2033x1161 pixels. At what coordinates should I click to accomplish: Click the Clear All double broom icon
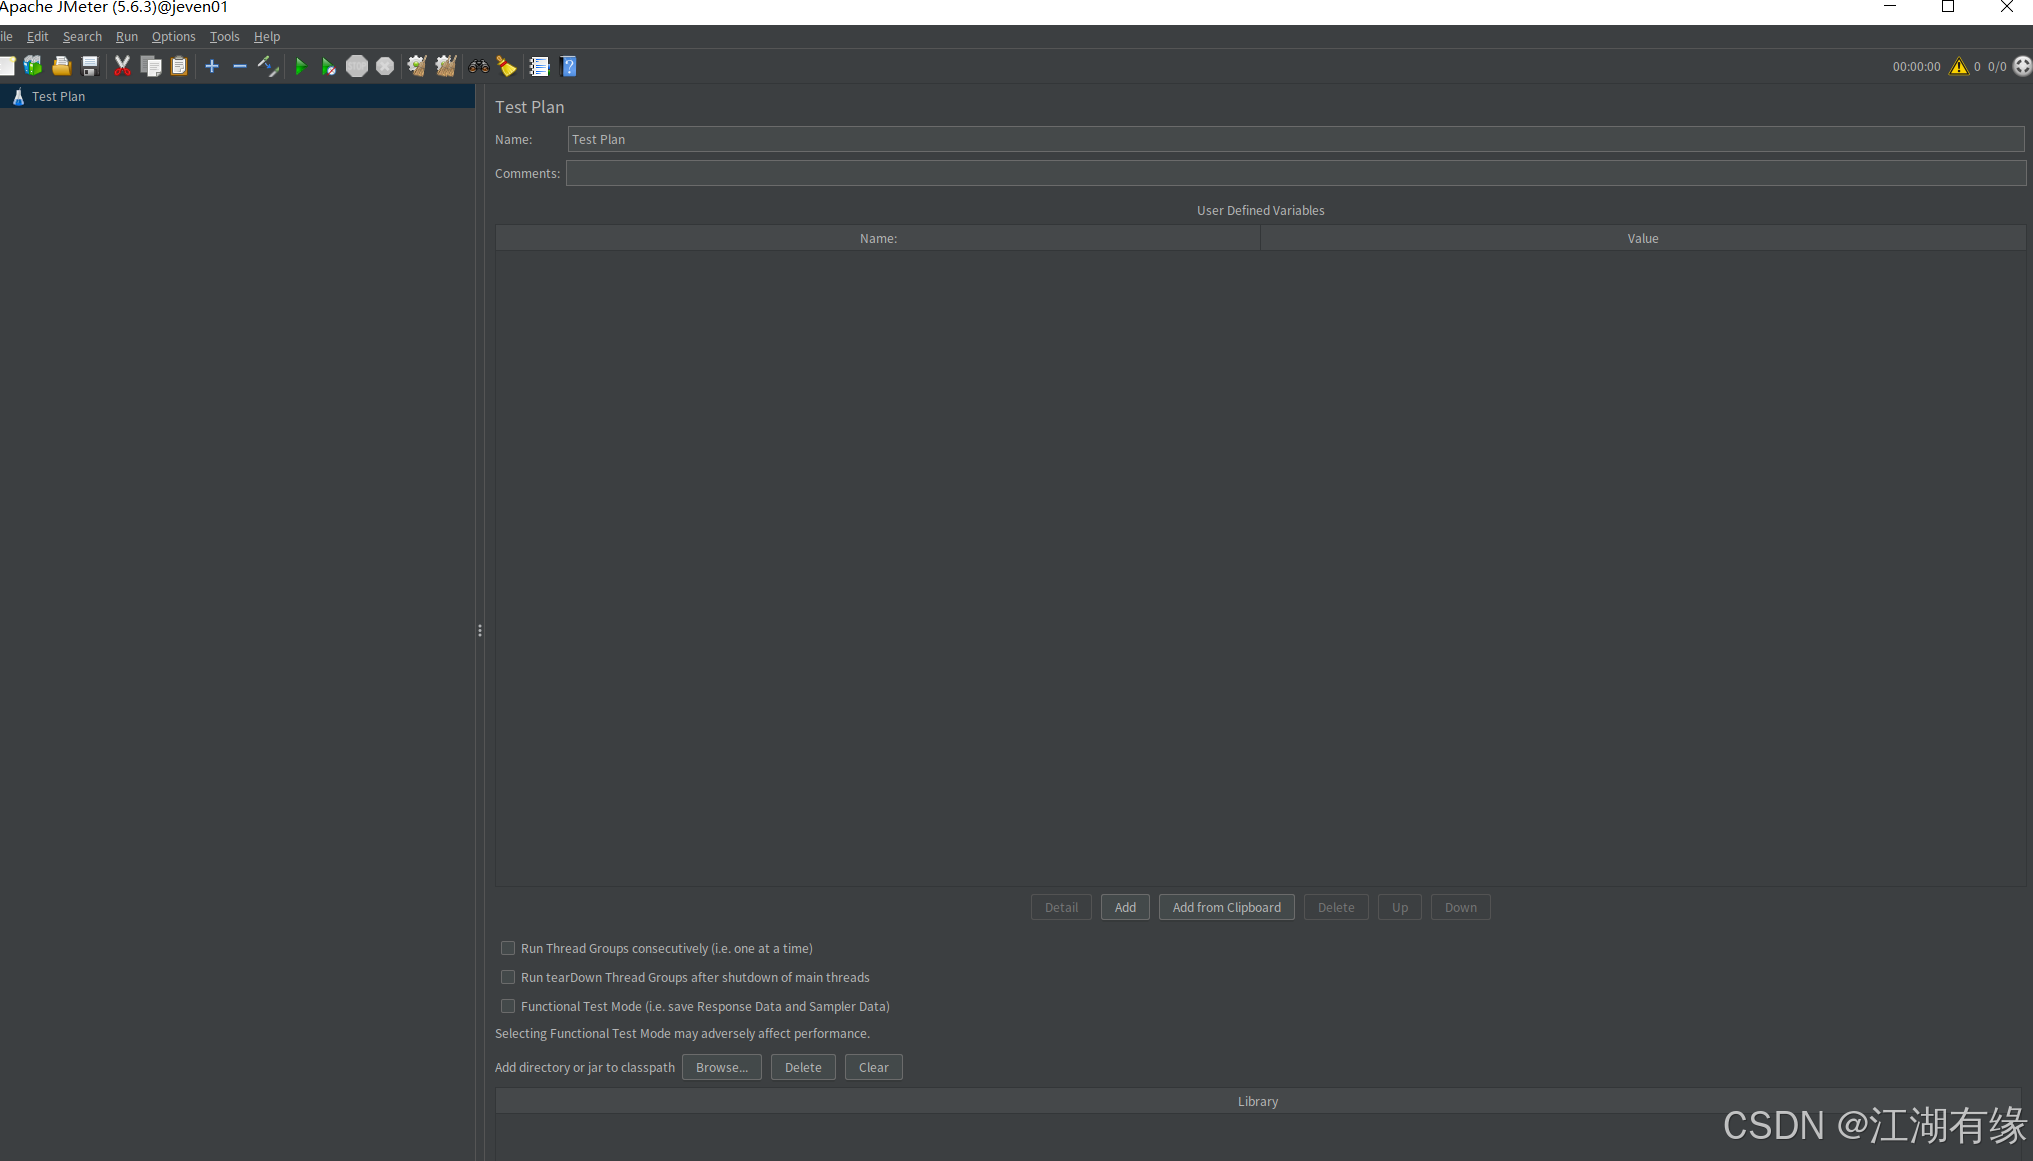pyautogui.click(x=446, y=66)
